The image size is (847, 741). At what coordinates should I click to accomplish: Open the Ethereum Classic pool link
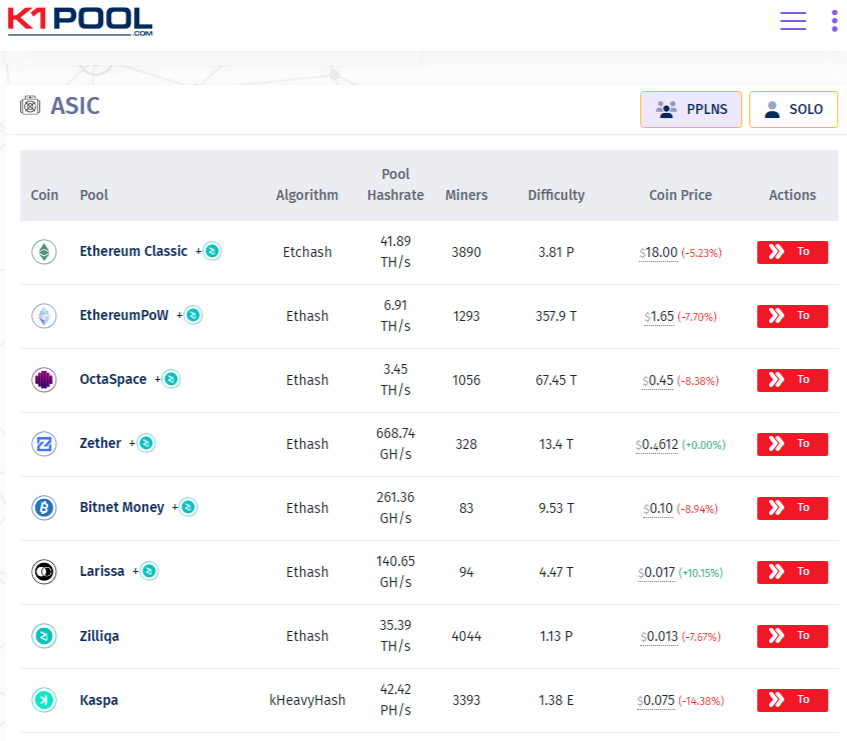[x=133, y=251]
